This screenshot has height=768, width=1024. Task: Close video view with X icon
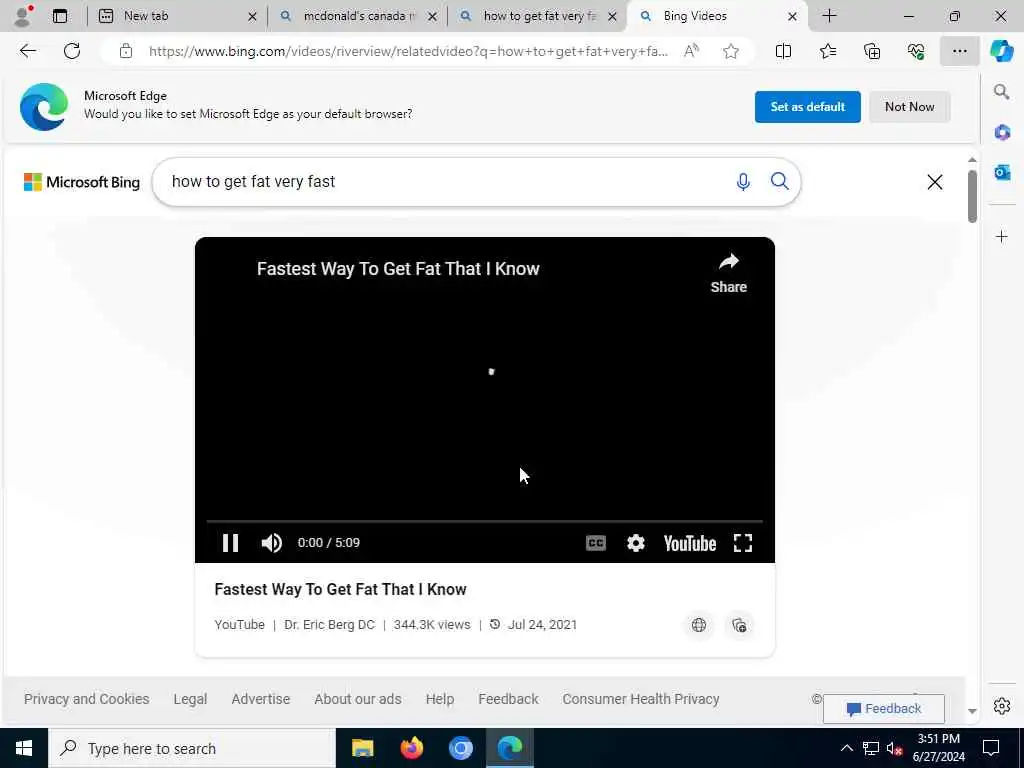coord(935,182)
